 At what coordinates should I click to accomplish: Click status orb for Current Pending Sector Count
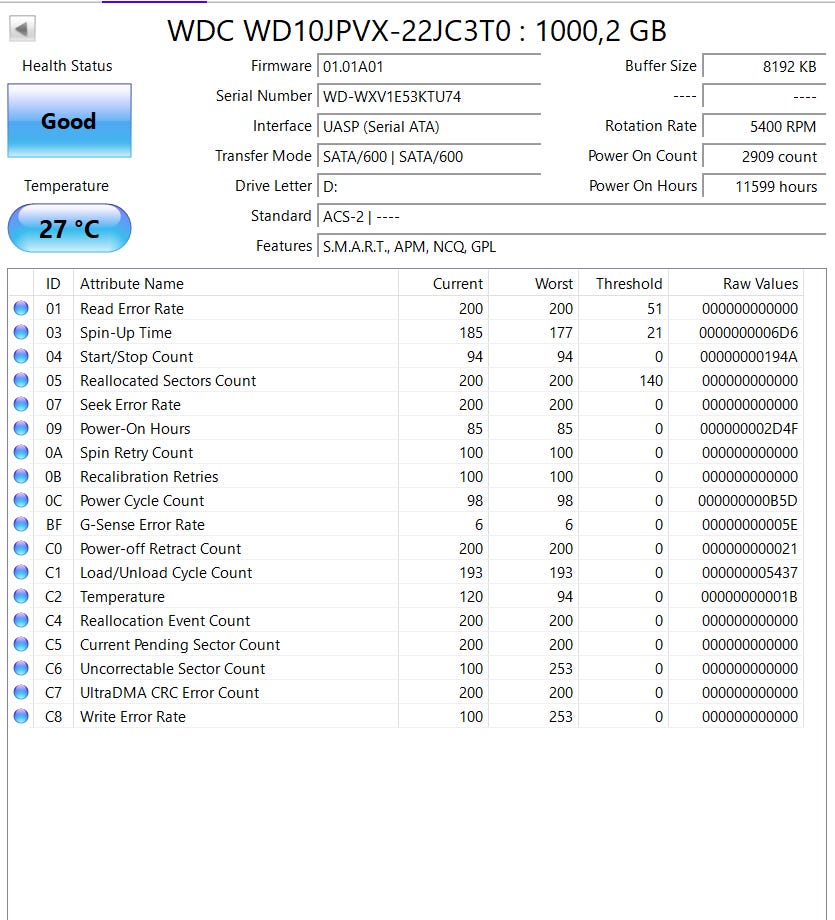click(21, 644)
